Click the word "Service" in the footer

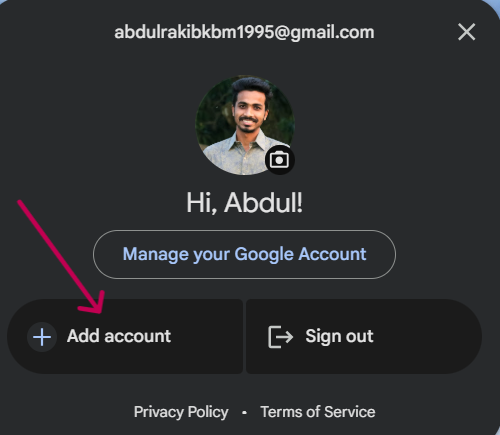tap(350, 412)
